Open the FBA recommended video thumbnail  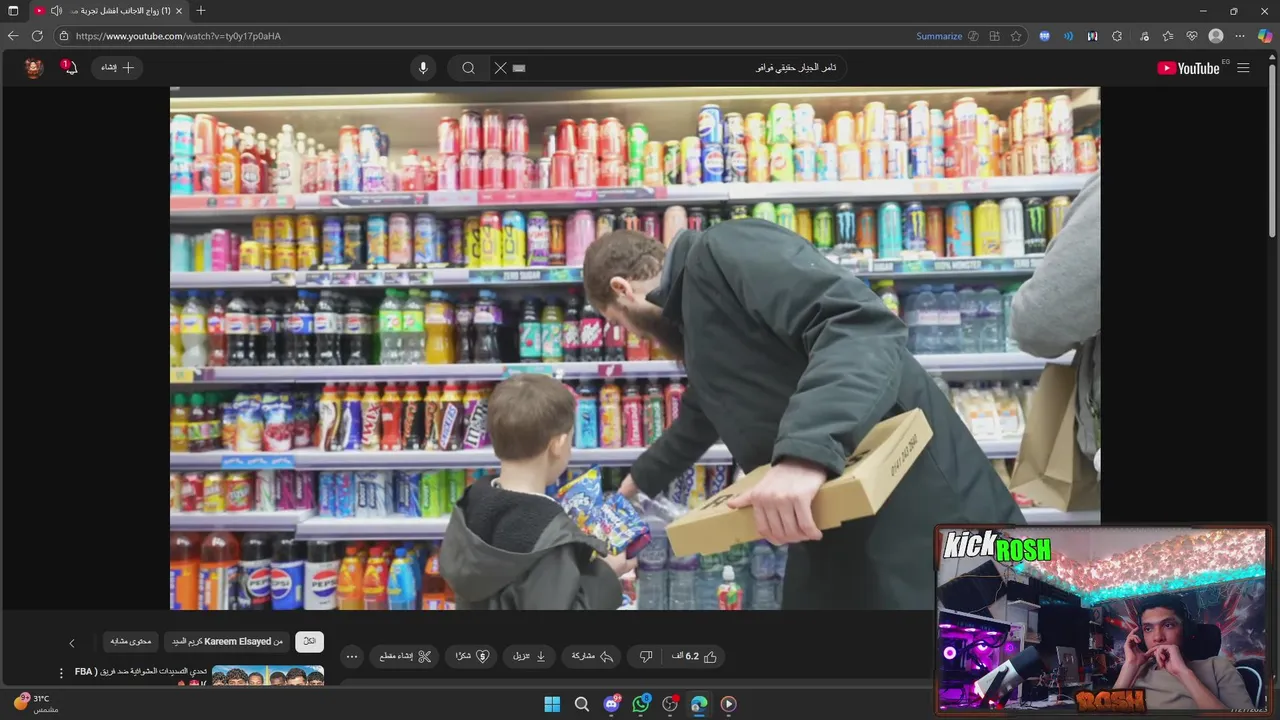268,677
